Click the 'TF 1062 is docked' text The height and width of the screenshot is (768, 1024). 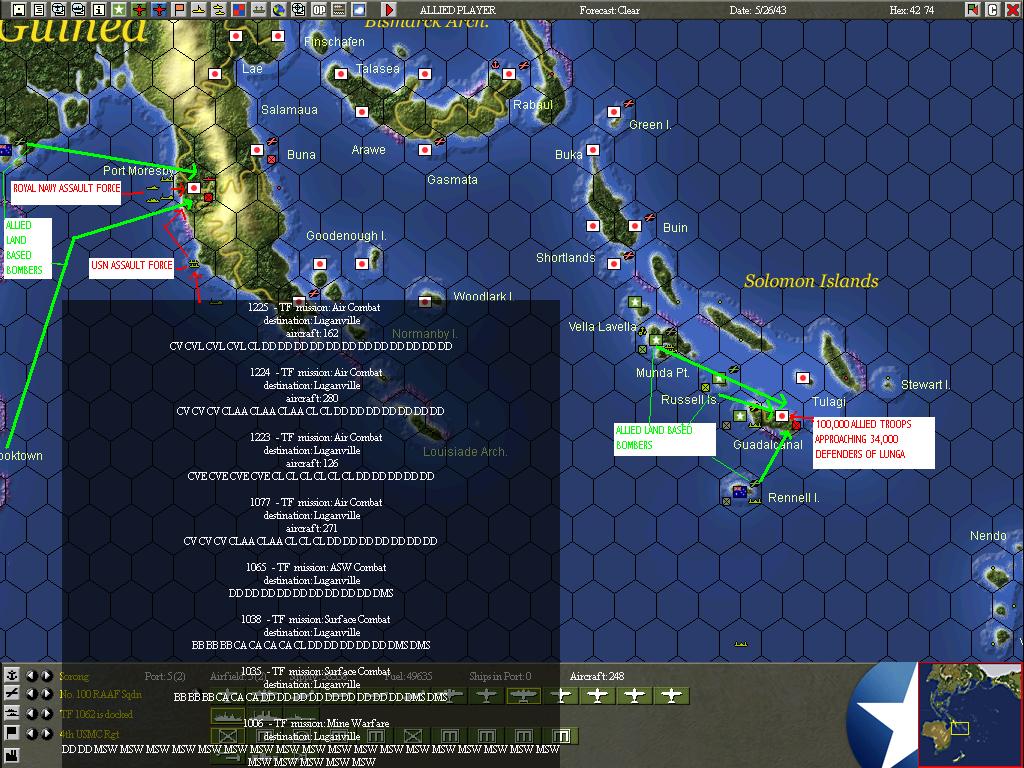tap(96, 714)
